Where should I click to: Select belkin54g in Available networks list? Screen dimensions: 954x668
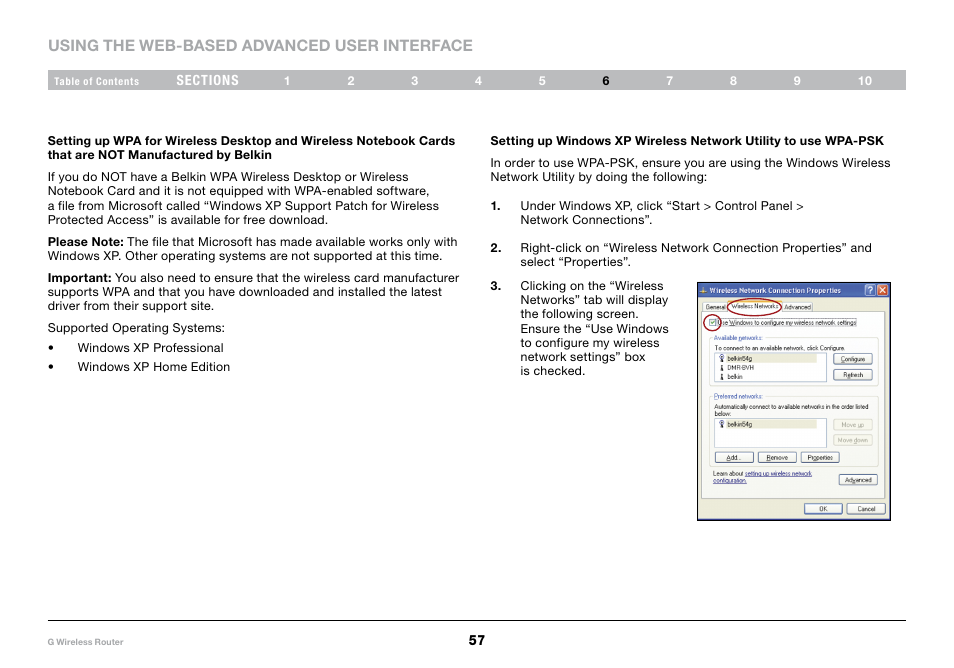point(767,358)
